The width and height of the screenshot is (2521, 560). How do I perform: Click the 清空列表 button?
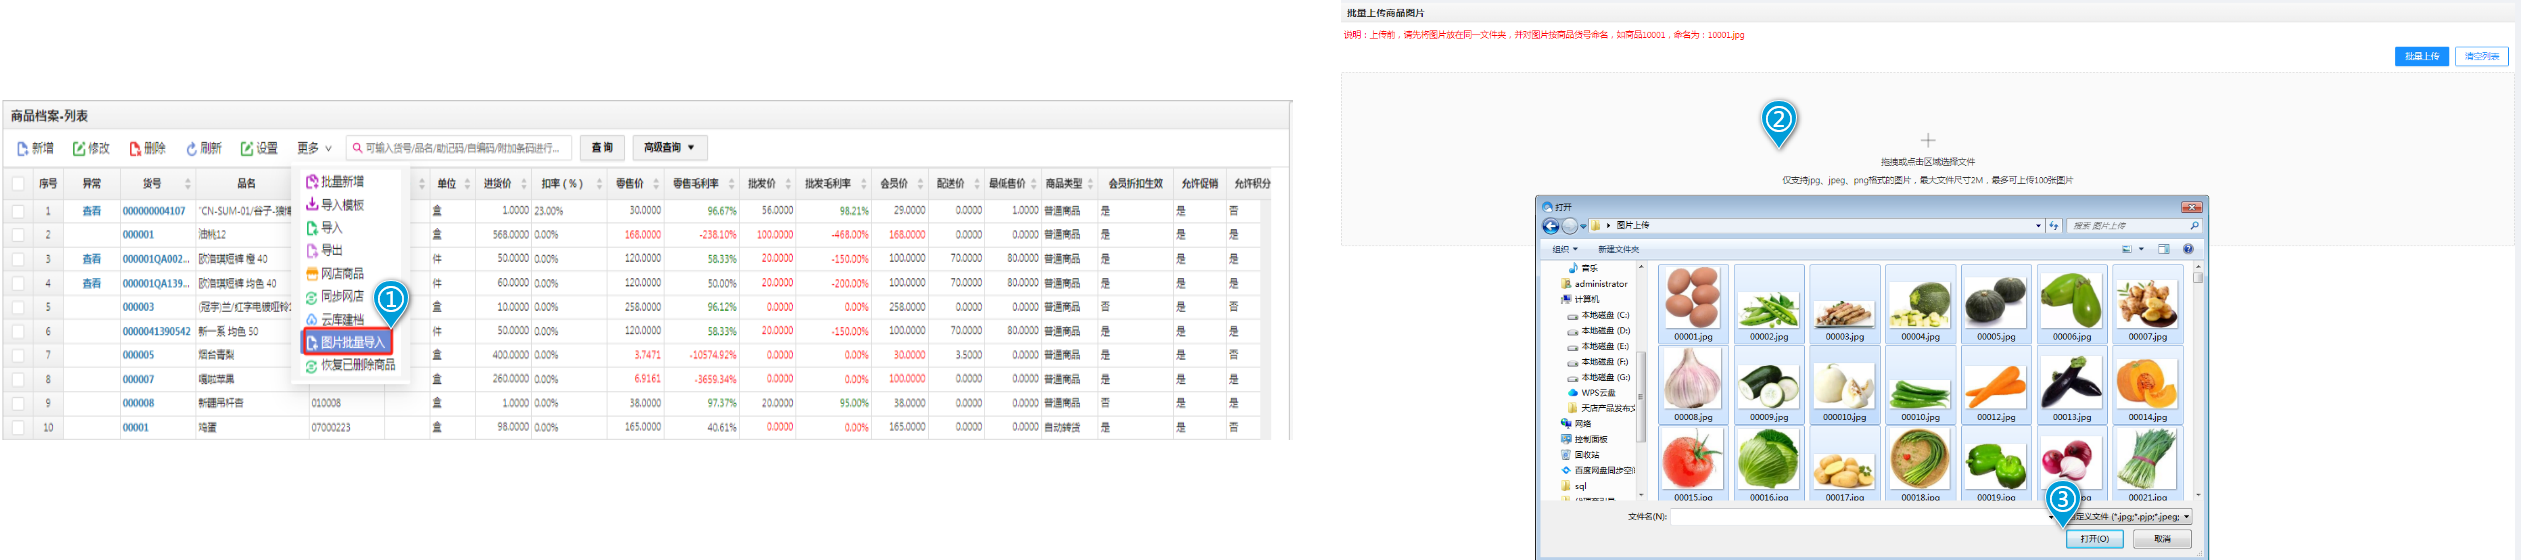click(x=2481, y=57)
